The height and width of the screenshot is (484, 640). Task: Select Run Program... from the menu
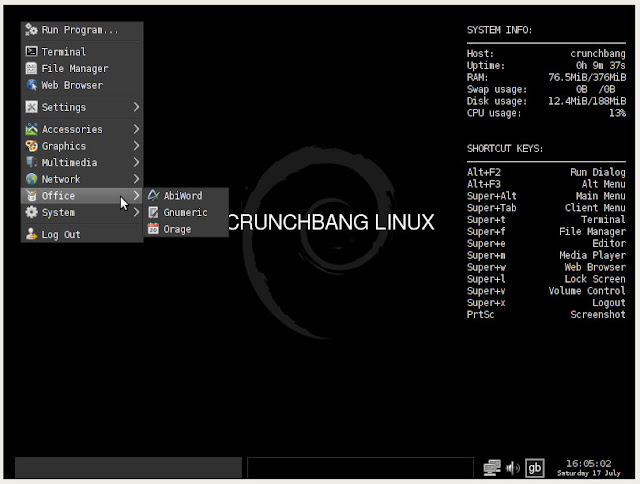(82, 30)
